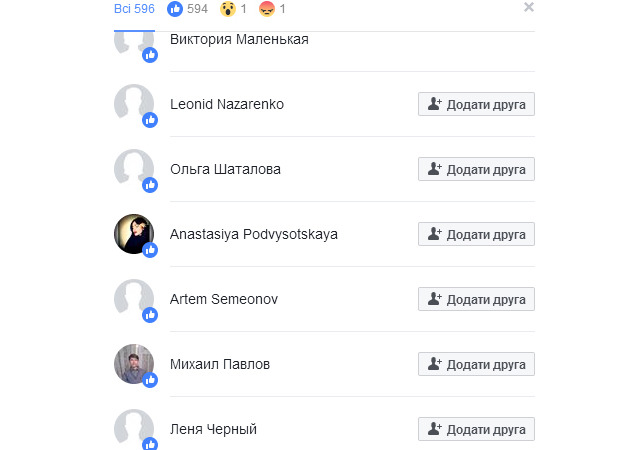Open Ольга Шаталова's profile link
The height and width of the screenshot is (450, 640).
[x=225, y=169]
